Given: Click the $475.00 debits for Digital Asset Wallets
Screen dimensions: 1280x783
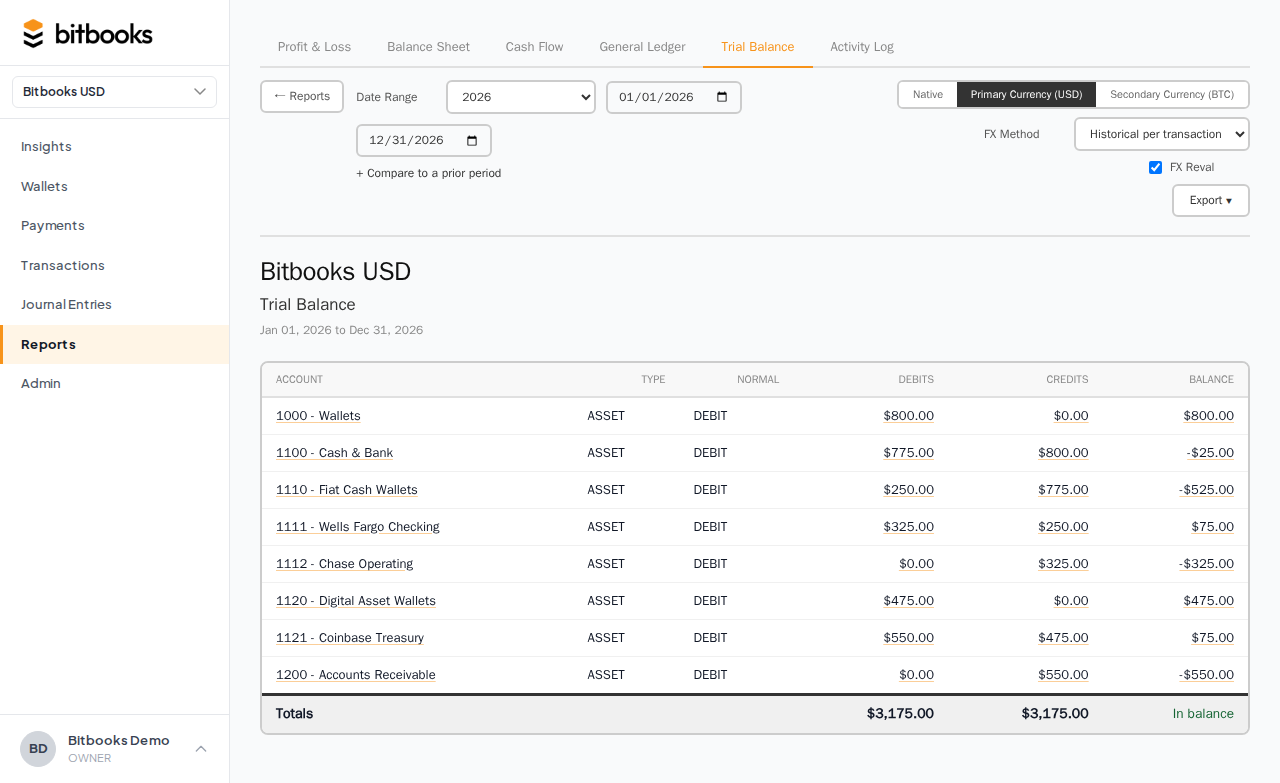Looking at the screenshot, I should [x=908, y=601].
